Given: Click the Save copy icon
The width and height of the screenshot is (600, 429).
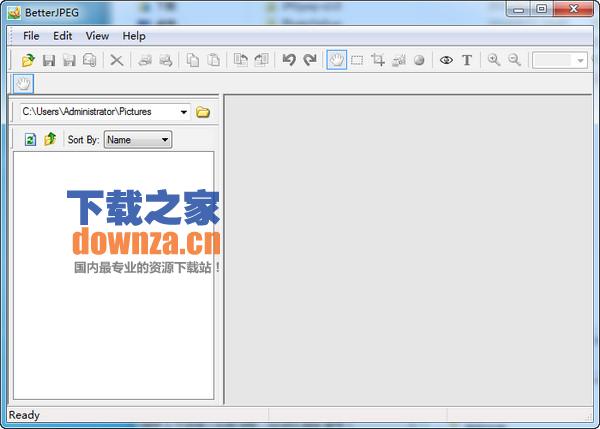Looking at the screenshot, I should point(90,60).
